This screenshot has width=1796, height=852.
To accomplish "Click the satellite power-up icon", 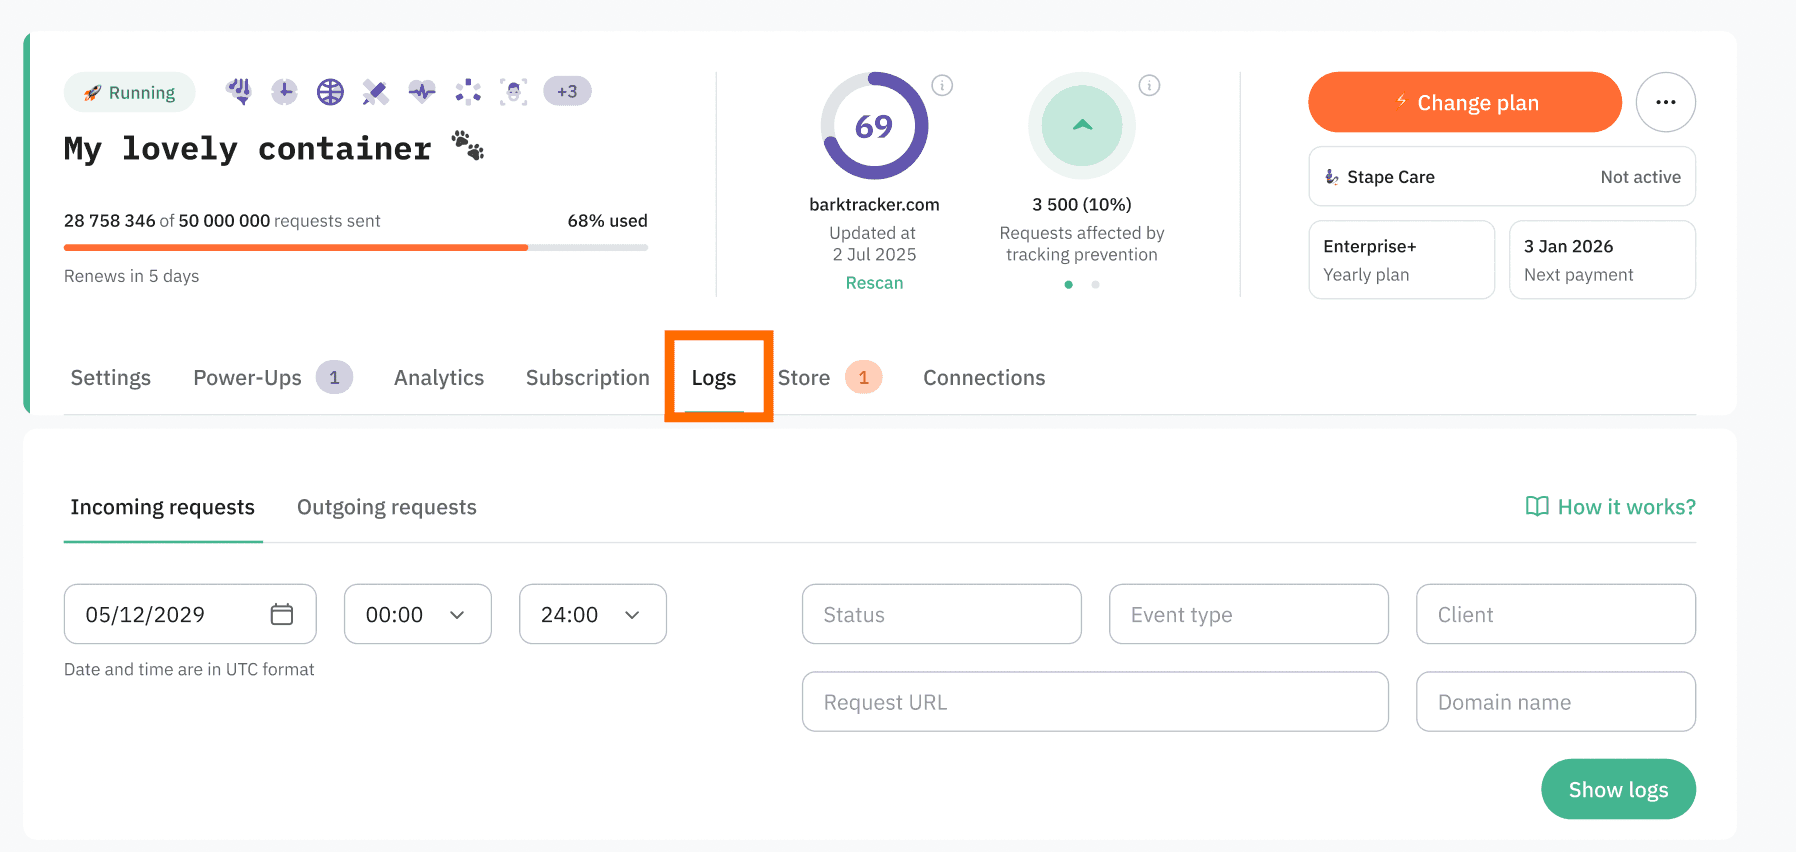I will click(x=375, y=92).
